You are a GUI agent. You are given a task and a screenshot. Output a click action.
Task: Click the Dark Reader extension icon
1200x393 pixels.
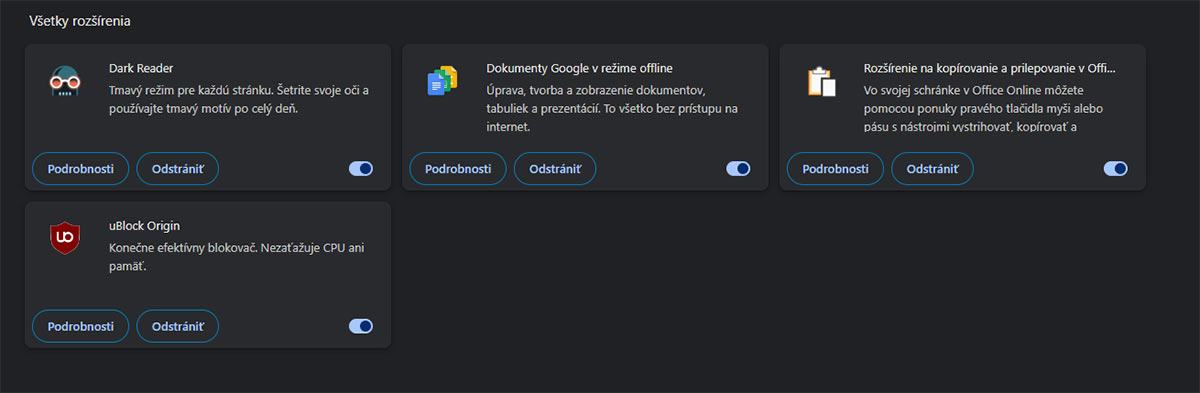(65, 82)
